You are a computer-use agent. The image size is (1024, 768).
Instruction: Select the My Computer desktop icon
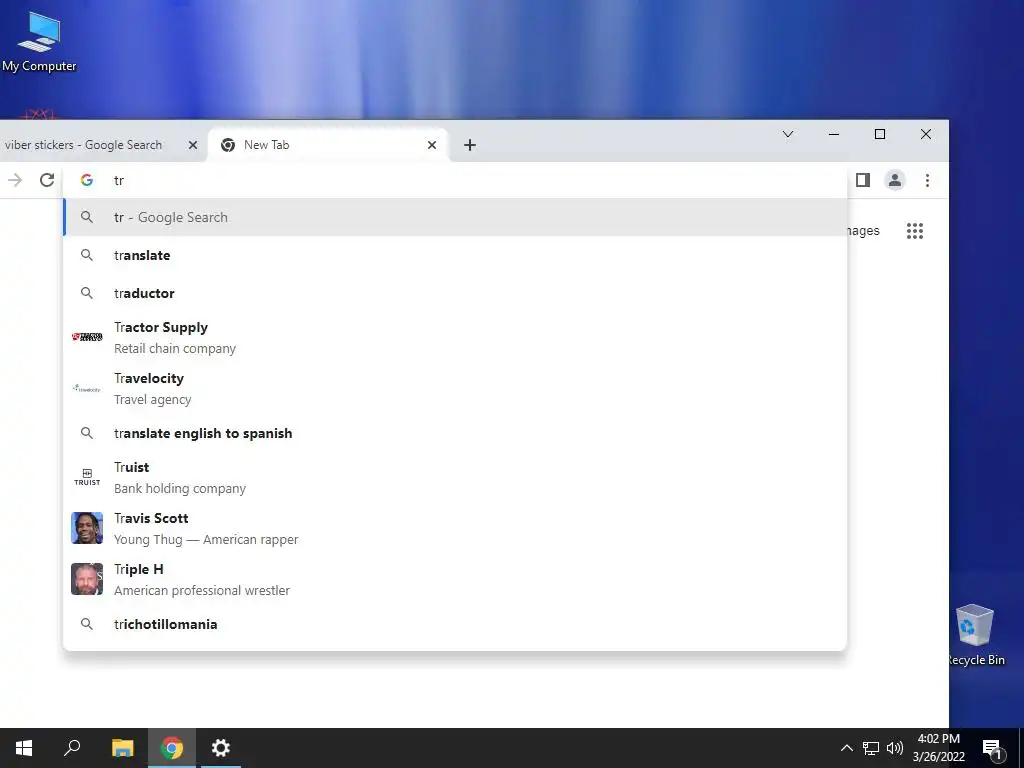tap(39, 42)
